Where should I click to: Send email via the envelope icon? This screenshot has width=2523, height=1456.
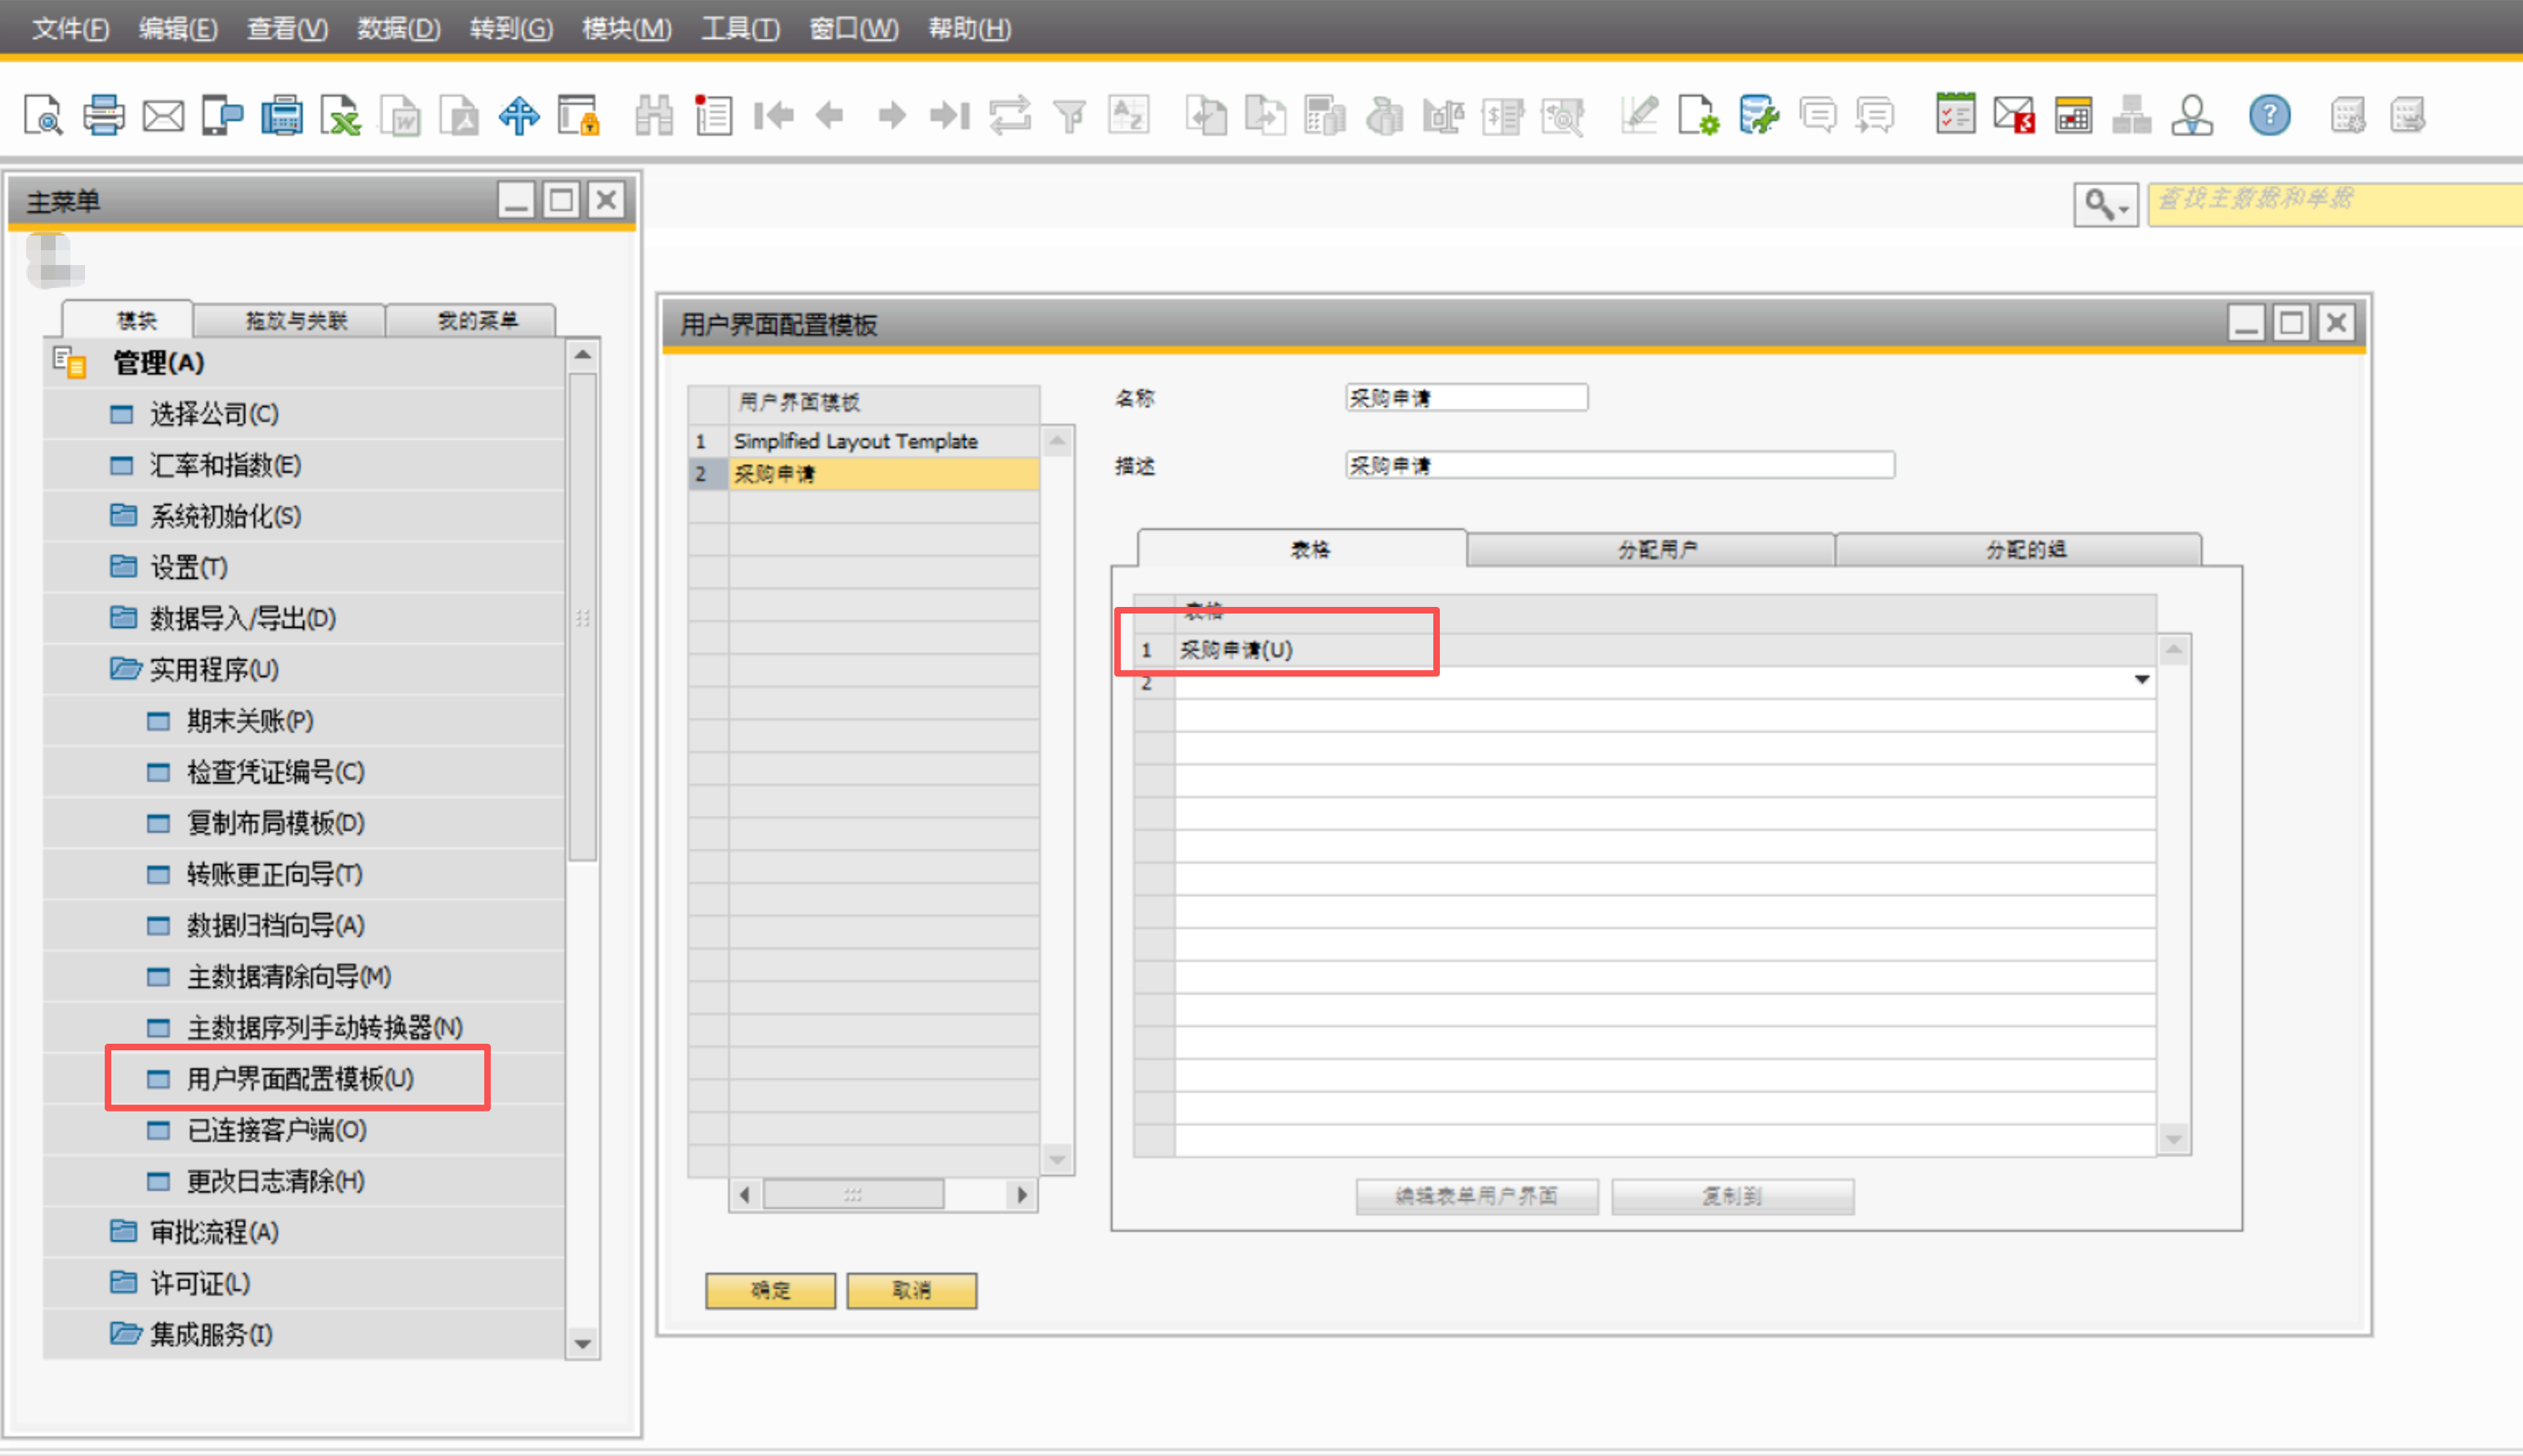coord(163,115)
